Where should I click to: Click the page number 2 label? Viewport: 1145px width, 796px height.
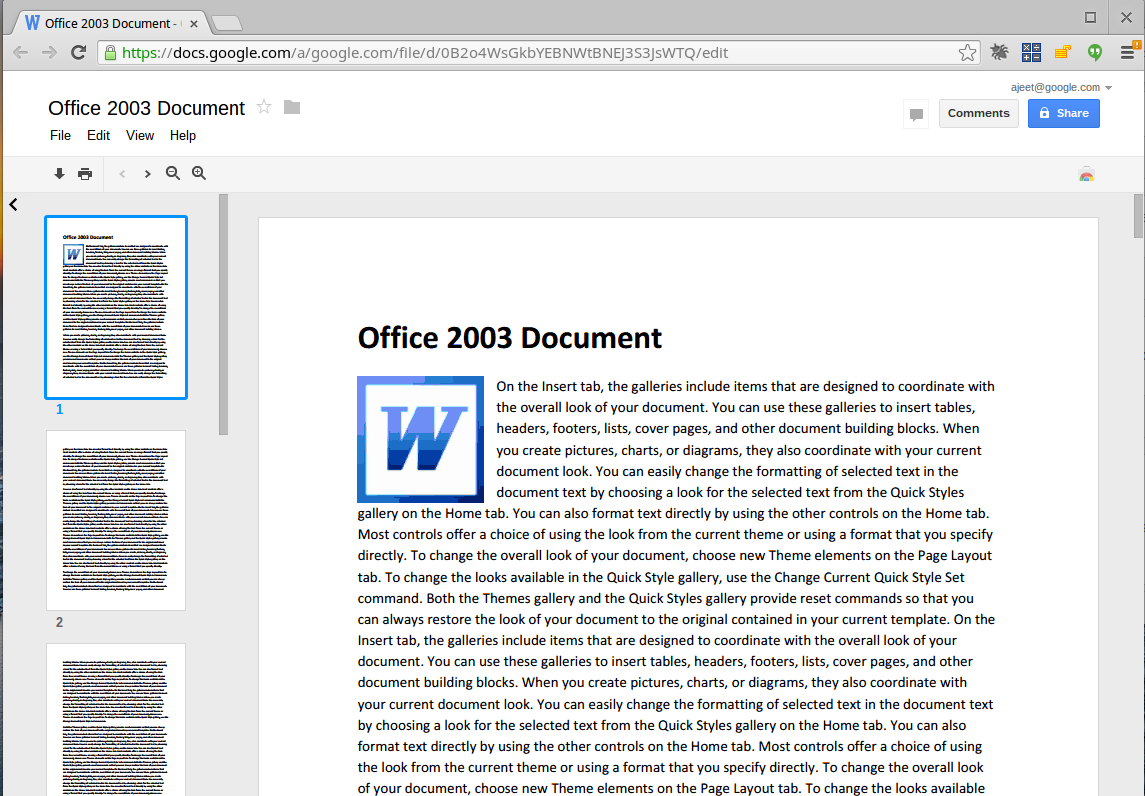tap(60, 622)
